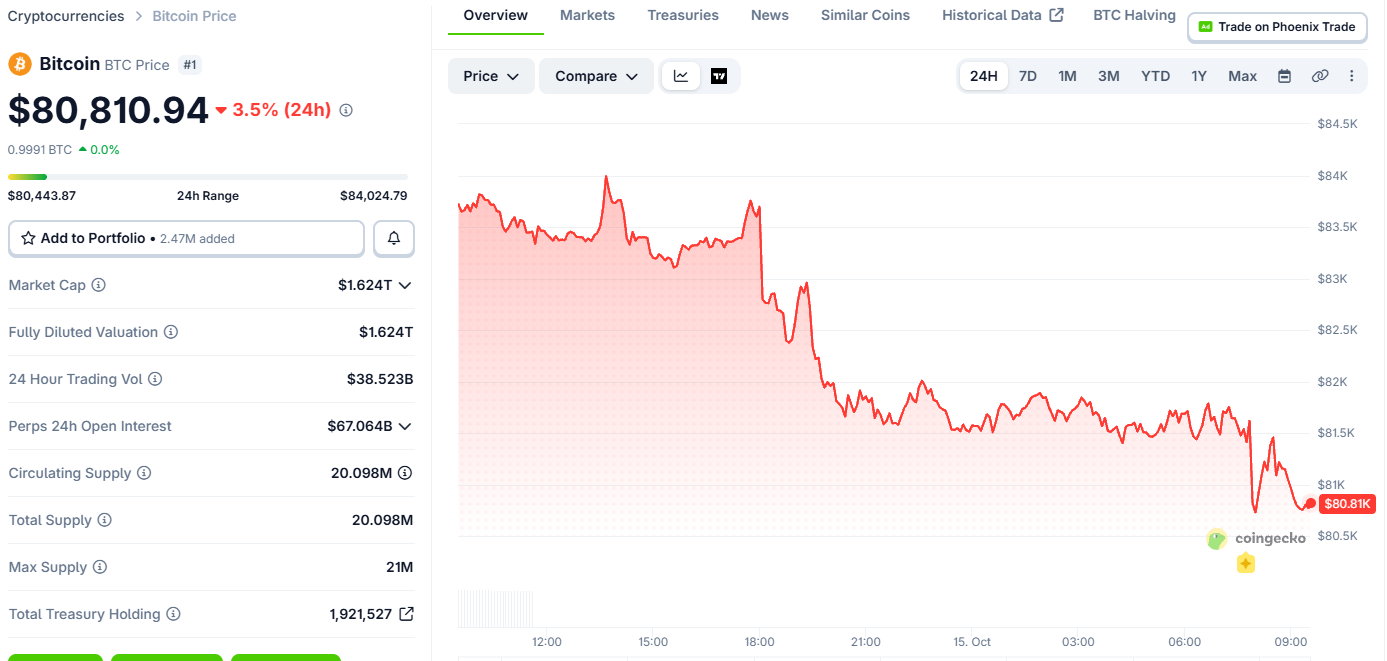Screen dimensions: 1387x661
Task: Click the $1.624T Fully Diluted Valuation value
Action: (386, 332)
